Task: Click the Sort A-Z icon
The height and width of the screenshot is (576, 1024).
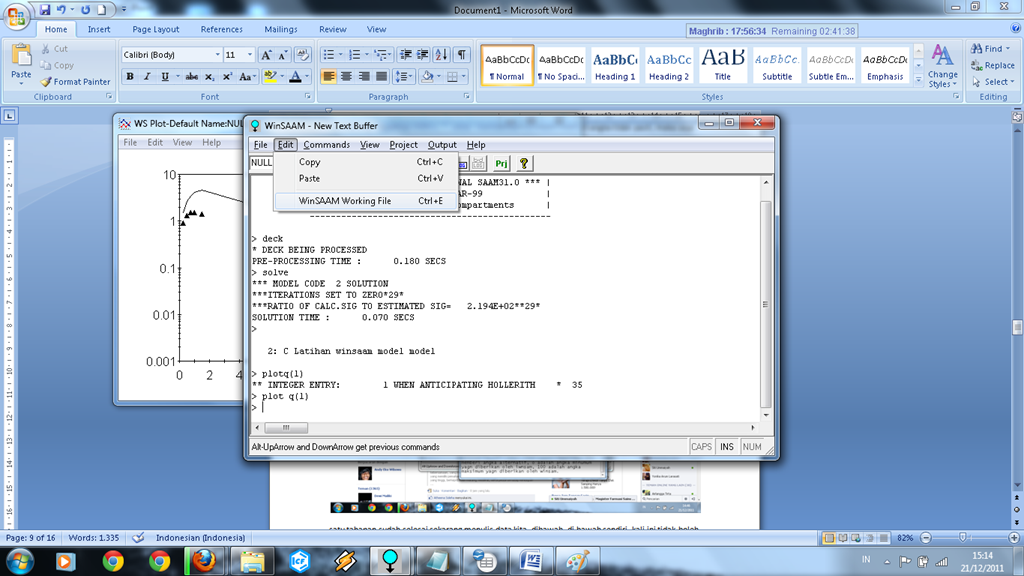Action: coord(441,55)
